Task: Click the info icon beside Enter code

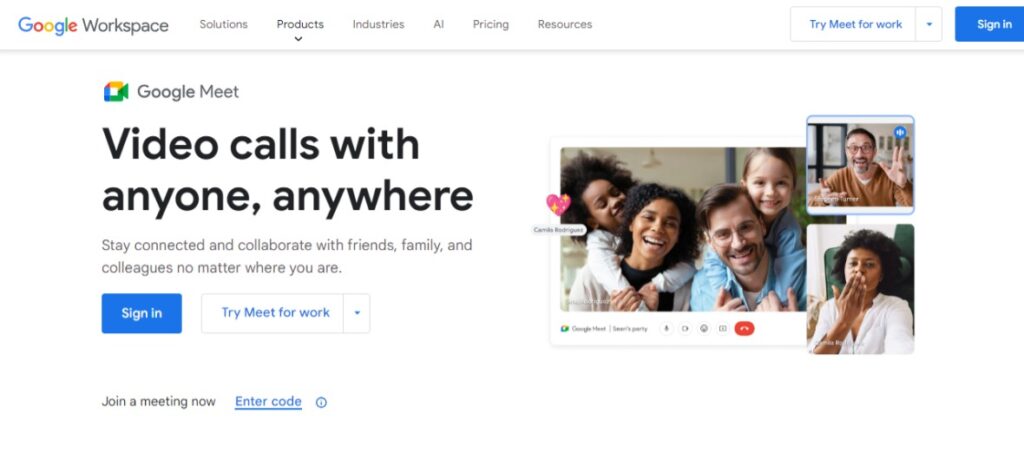Action: (x=321, y=402)
